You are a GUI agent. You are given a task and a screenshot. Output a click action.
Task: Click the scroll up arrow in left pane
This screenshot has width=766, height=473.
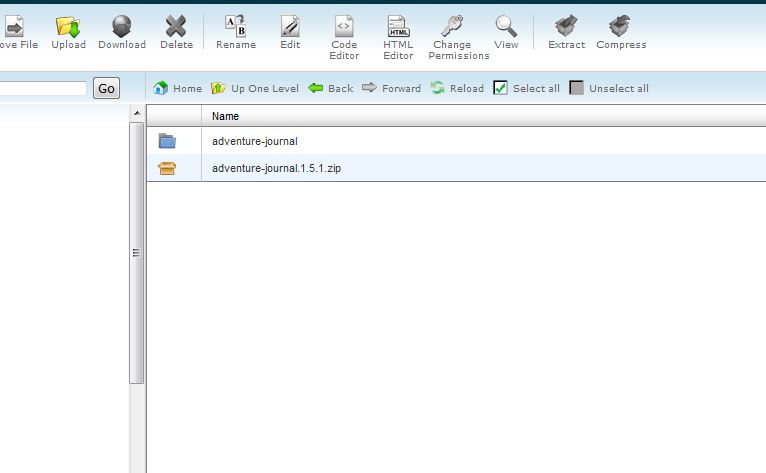tap(137, 114)
